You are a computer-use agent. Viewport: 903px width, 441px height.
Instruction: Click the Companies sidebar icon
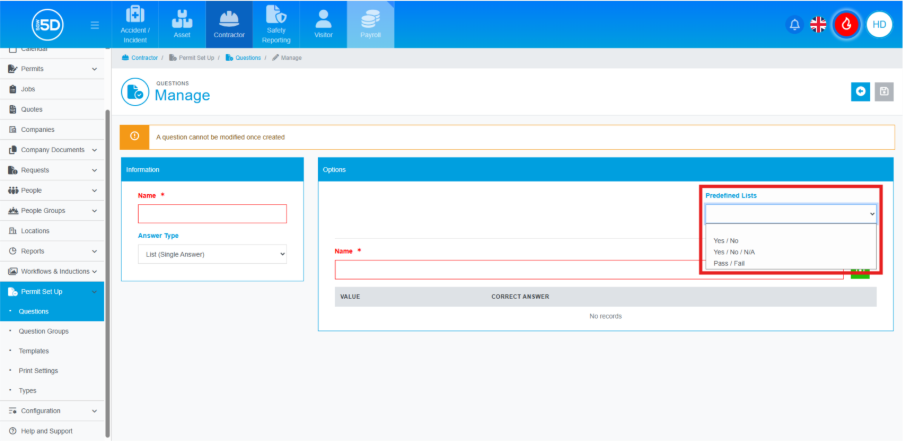coord(13,130)
